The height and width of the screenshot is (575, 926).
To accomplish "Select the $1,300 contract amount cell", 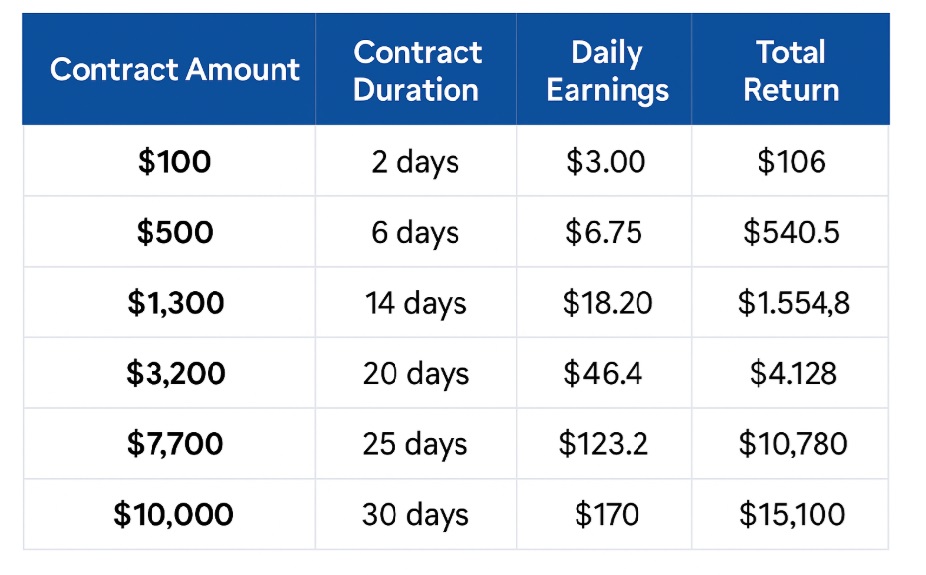I will (175, 303).
